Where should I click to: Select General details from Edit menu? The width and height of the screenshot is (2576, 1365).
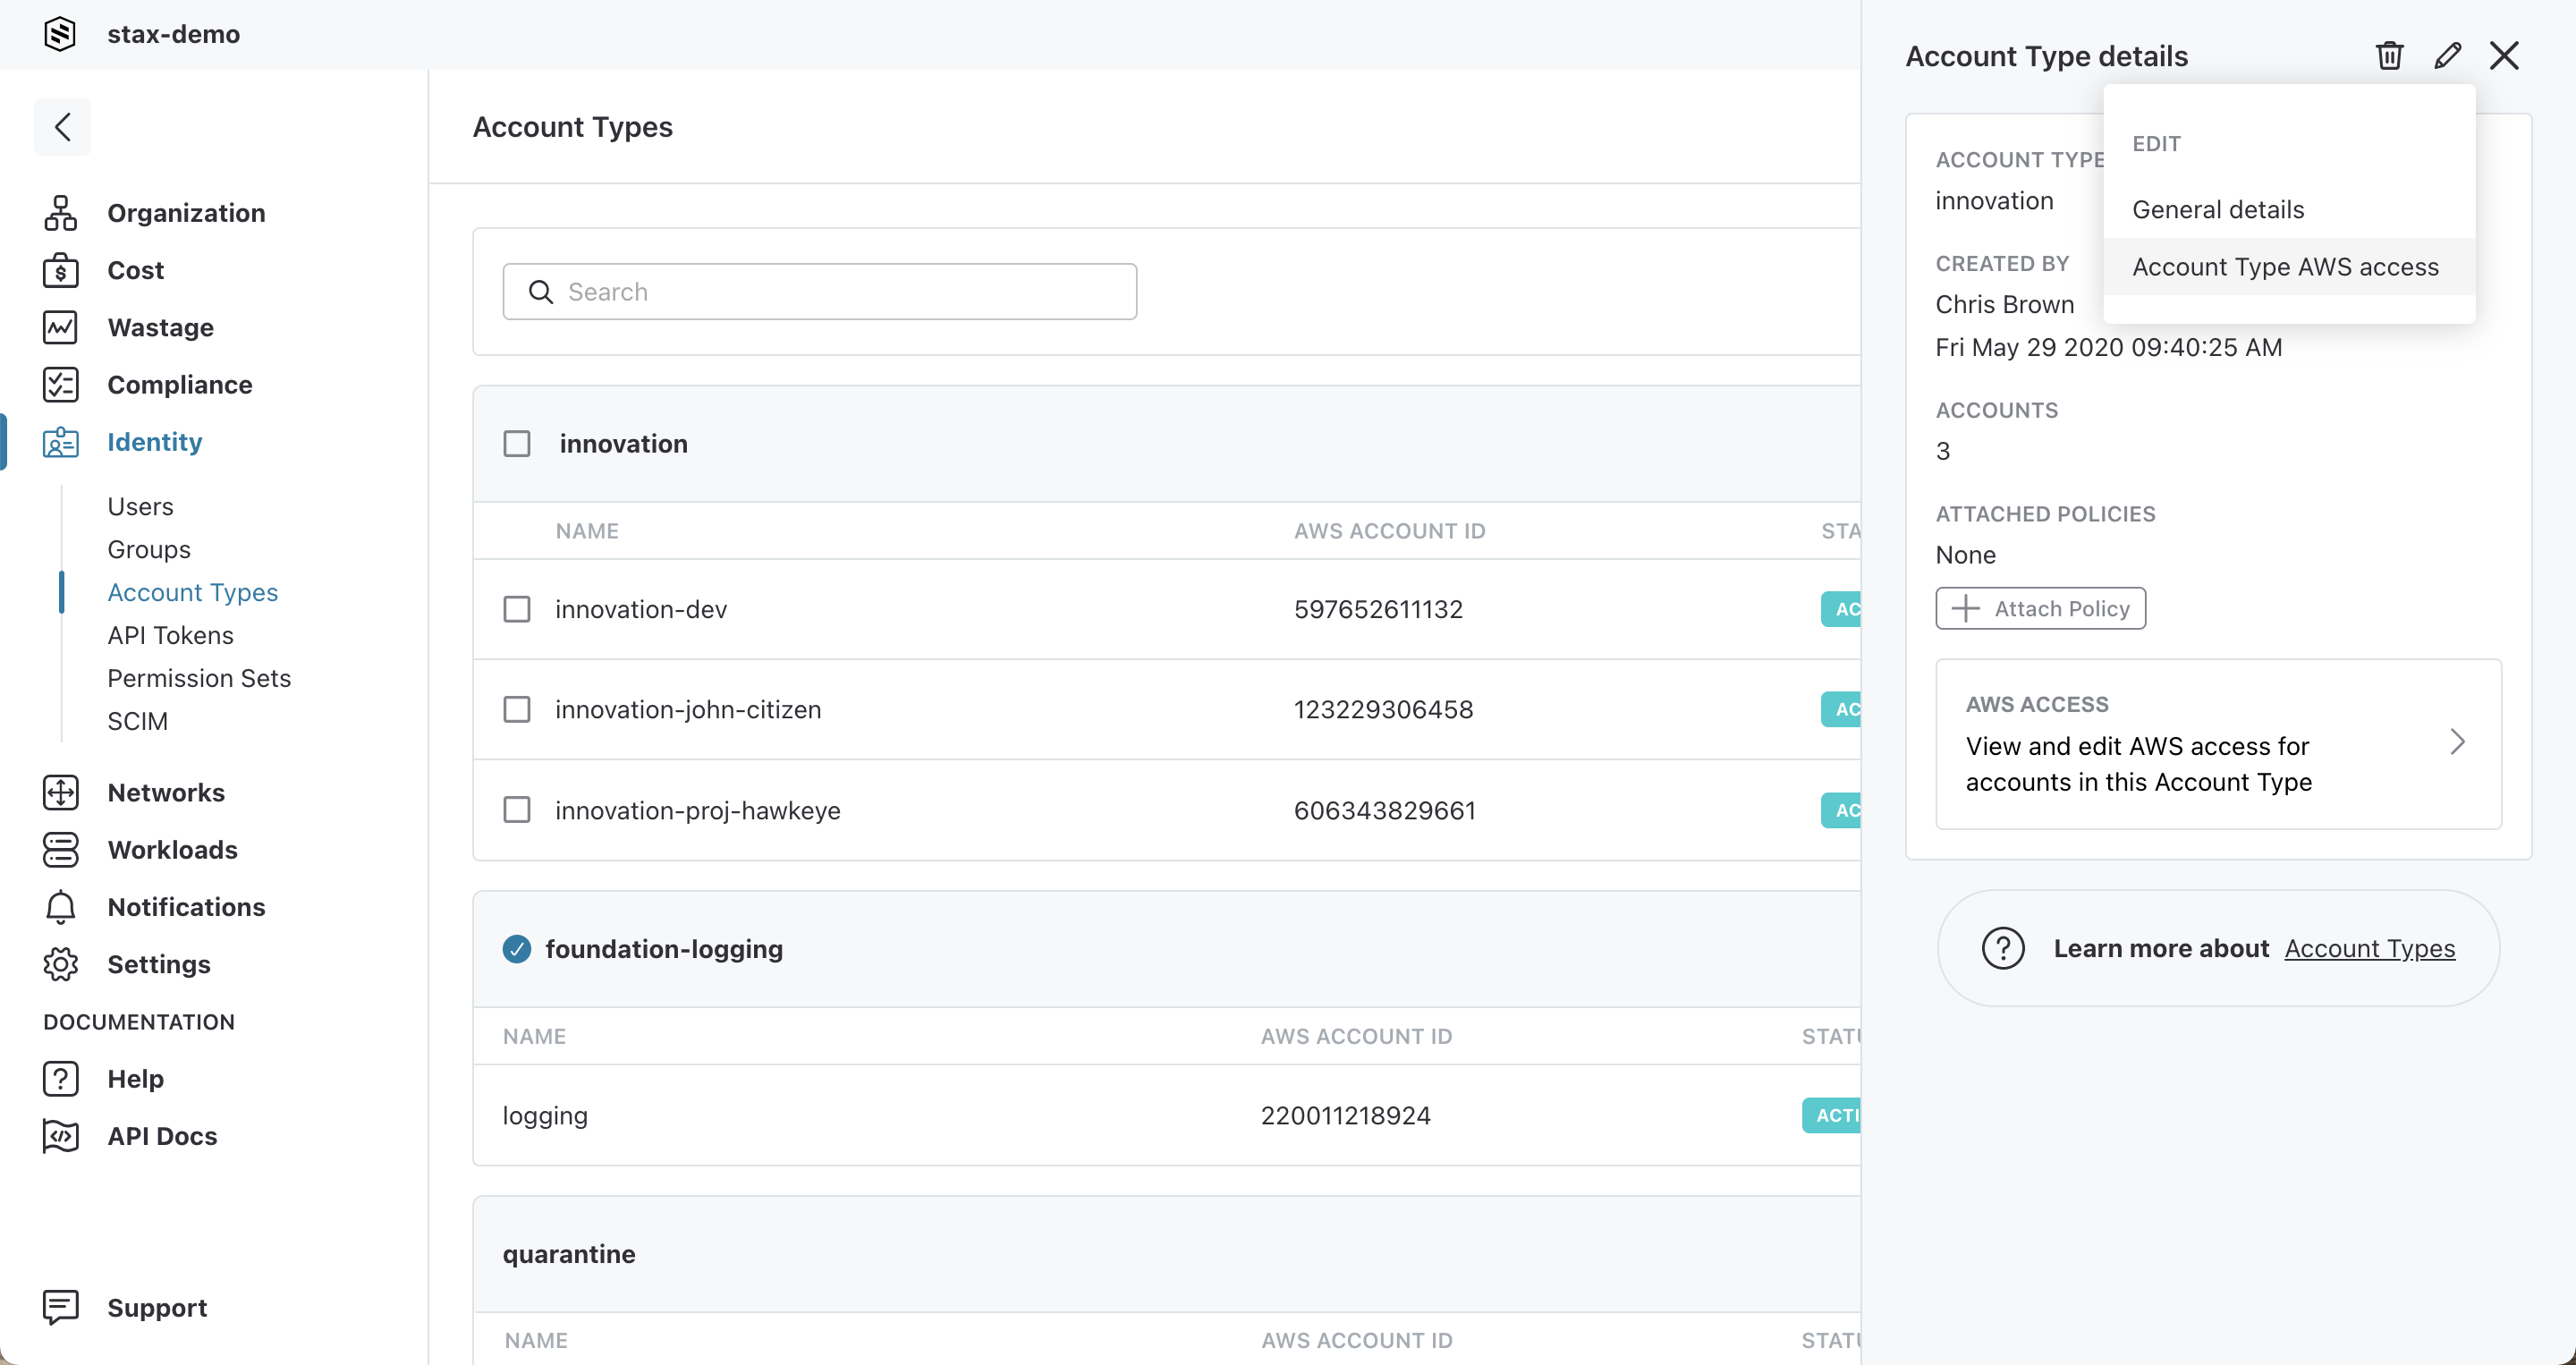tap(2289, 210)
